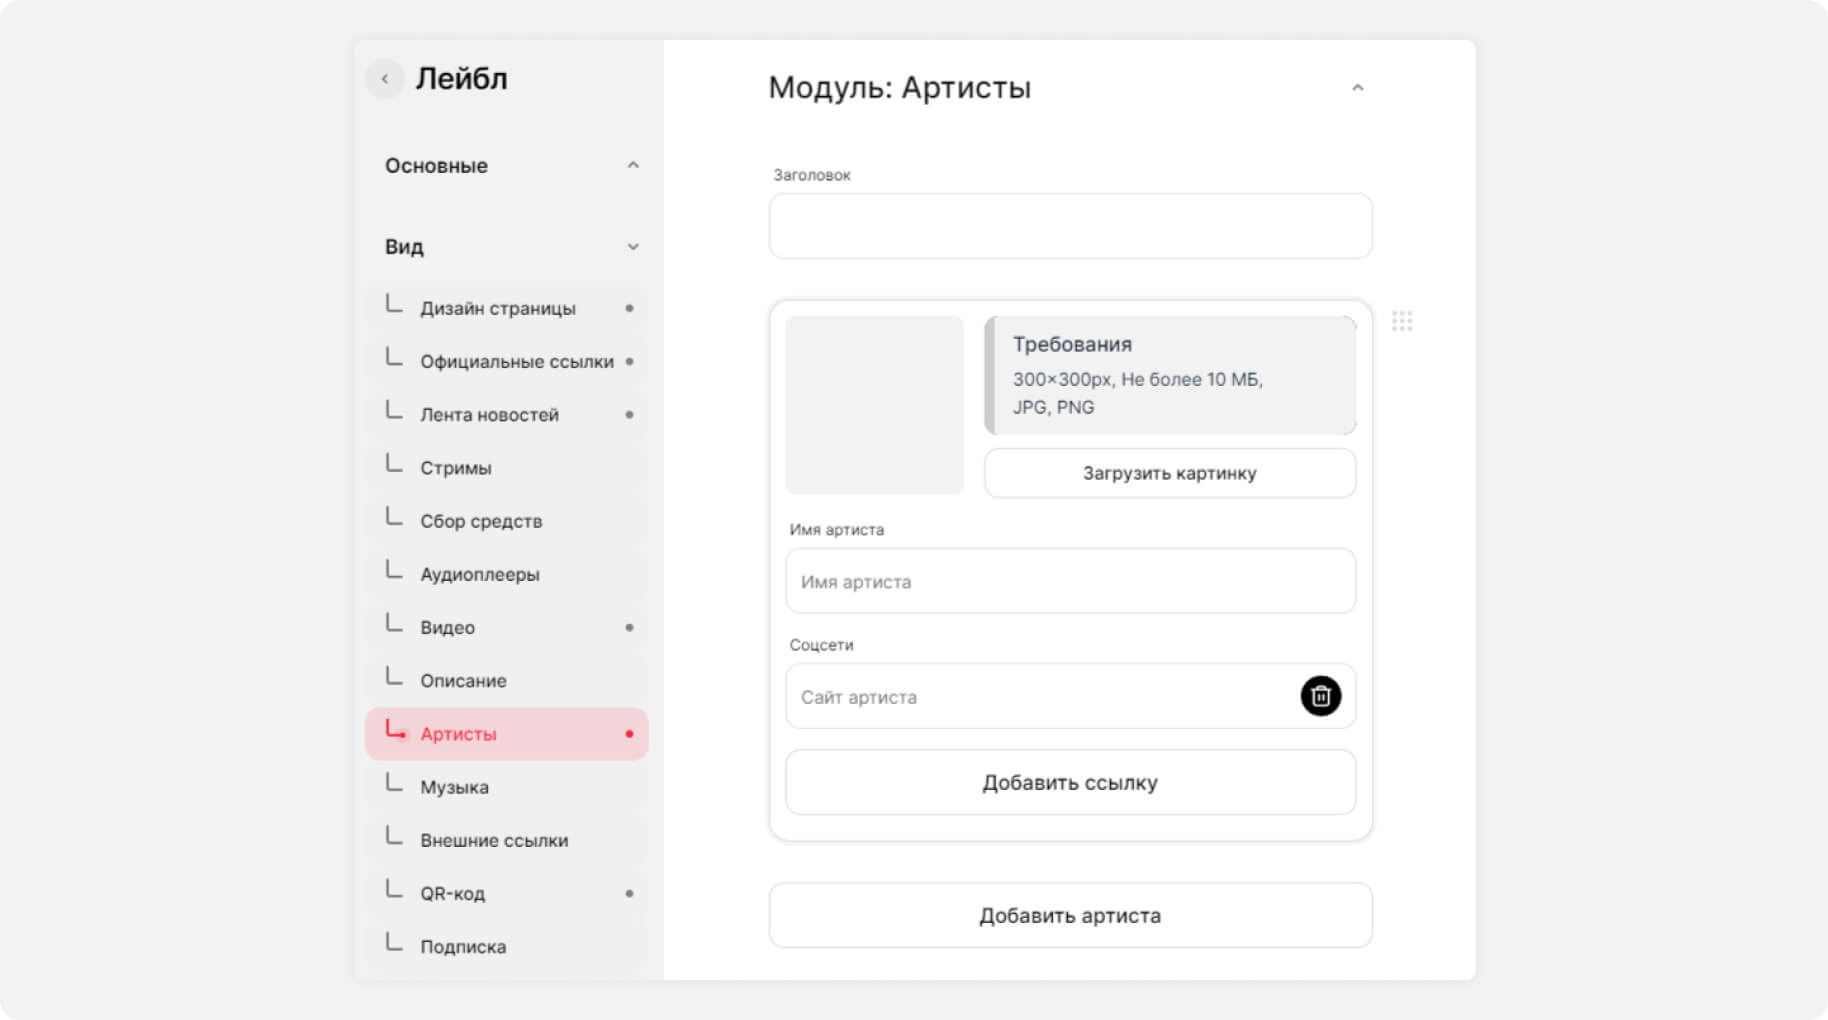1828x1020 pixels.
Task: Toggle the dot next to Дизайн страницы
Action: coord(629,308)
